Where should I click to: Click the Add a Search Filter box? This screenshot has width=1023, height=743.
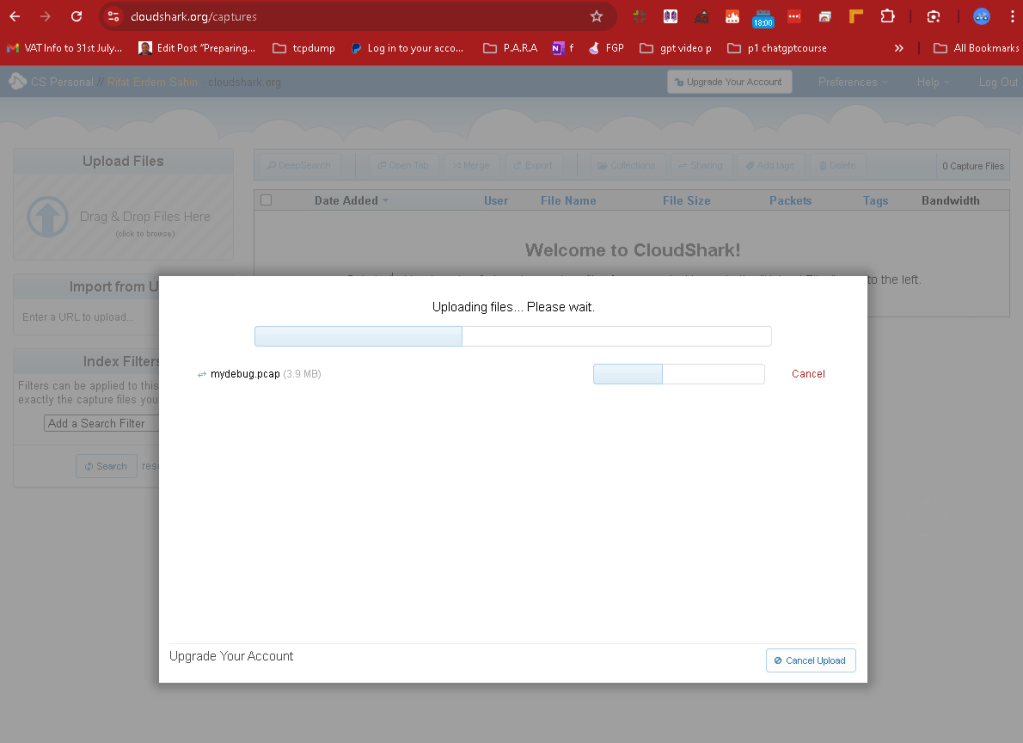click(102, 423)
